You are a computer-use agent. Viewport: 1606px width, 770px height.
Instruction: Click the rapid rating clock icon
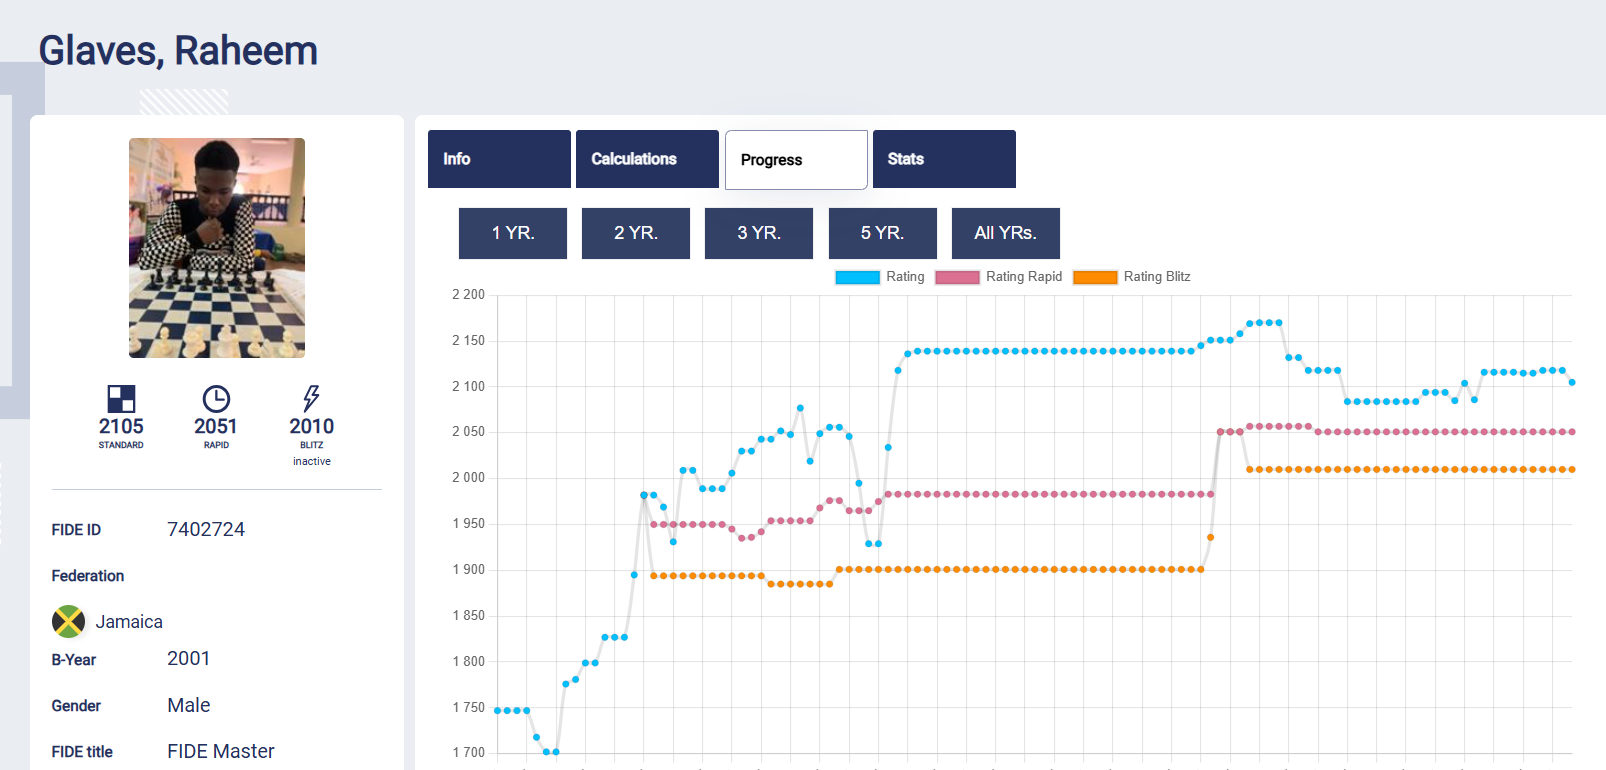pos(216,399)
